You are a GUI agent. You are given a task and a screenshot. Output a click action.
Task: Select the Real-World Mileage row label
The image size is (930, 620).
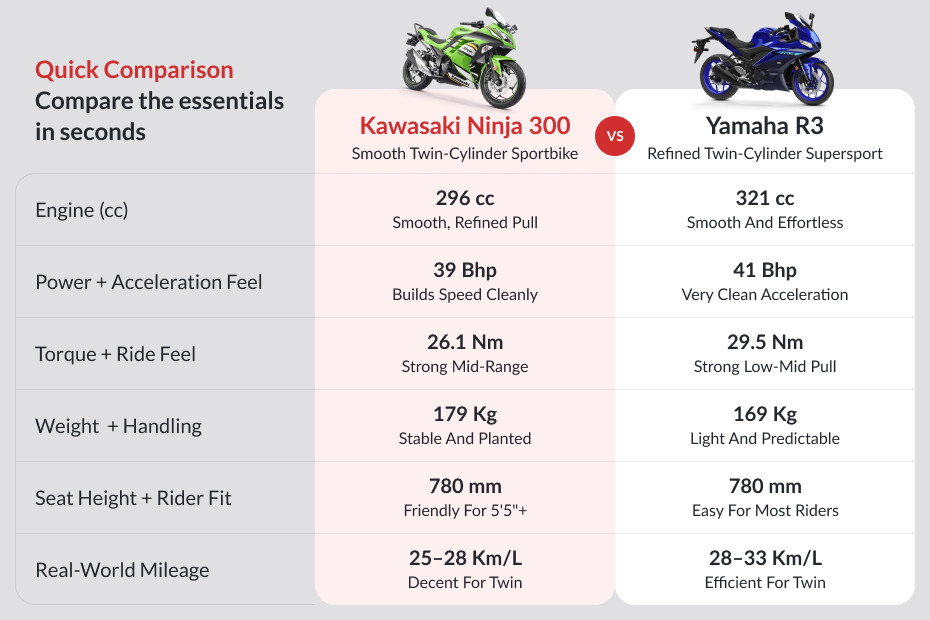coord(122,570)
